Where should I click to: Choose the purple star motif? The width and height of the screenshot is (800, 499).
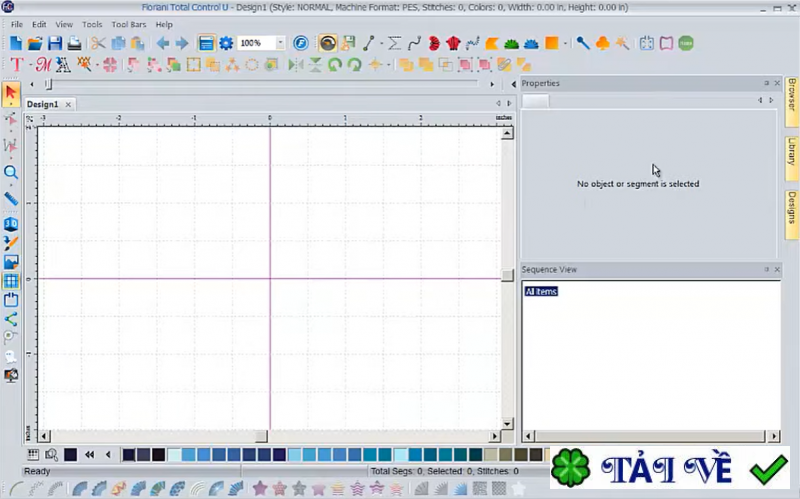click(x=260, y=488)
